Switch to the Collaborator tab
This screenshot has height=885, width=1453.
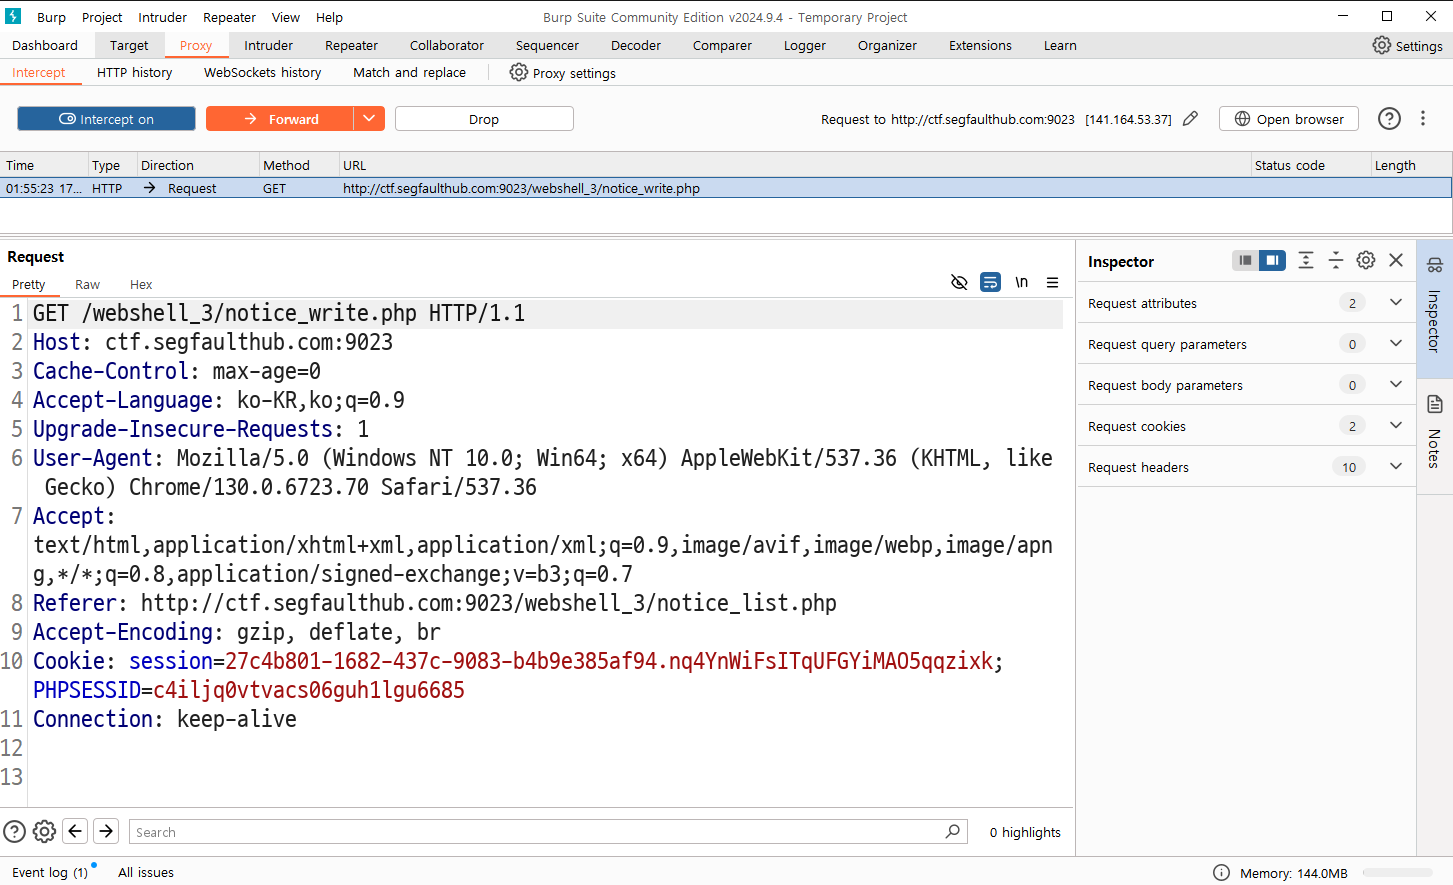(446, 45)
